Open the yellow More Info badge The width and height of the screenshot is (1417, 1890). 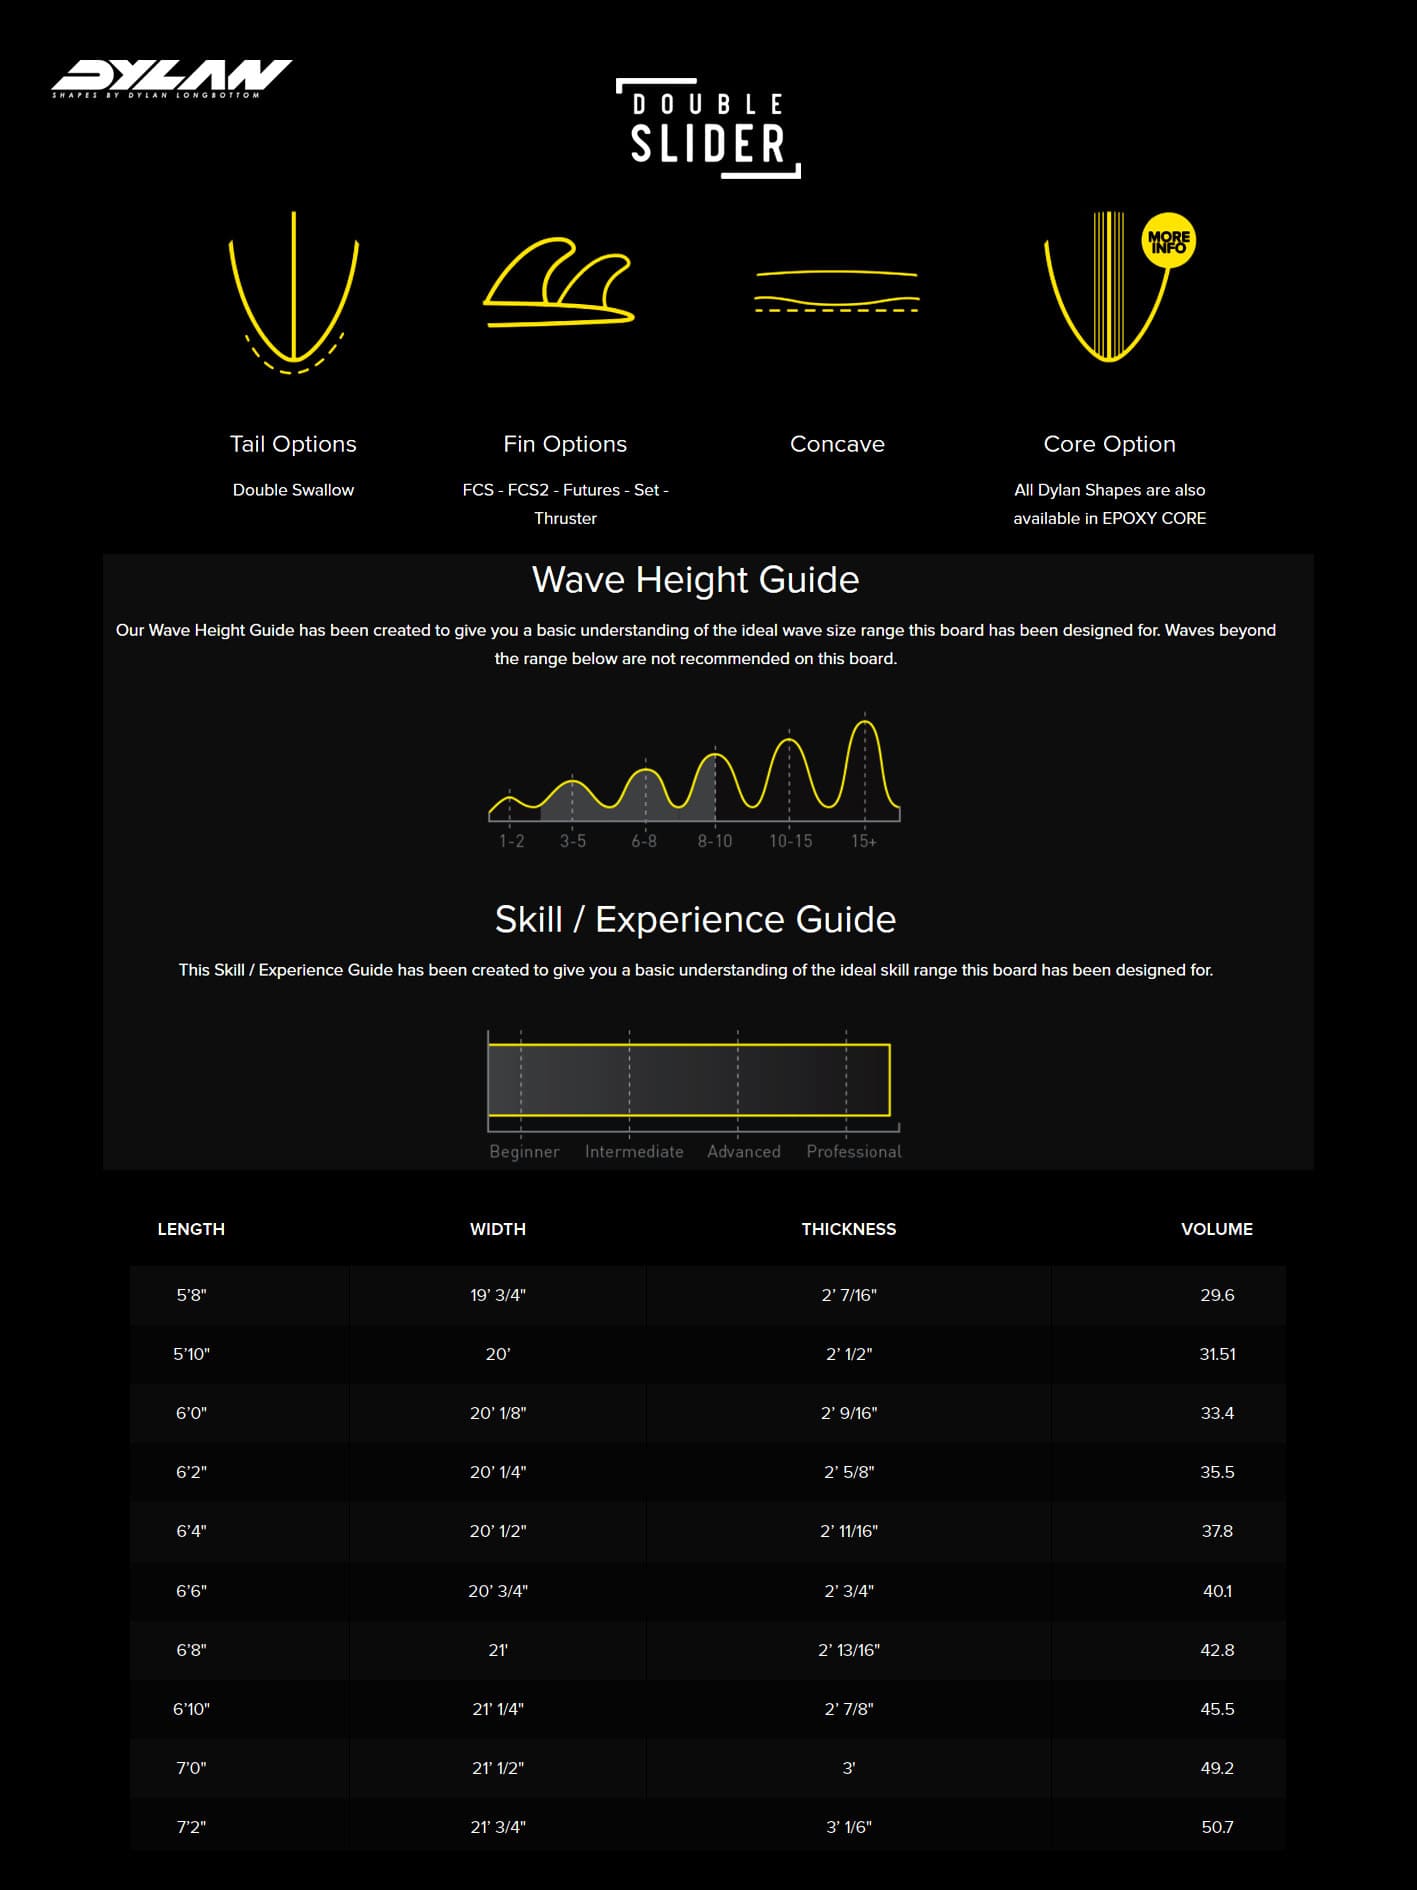[1168, 241]
